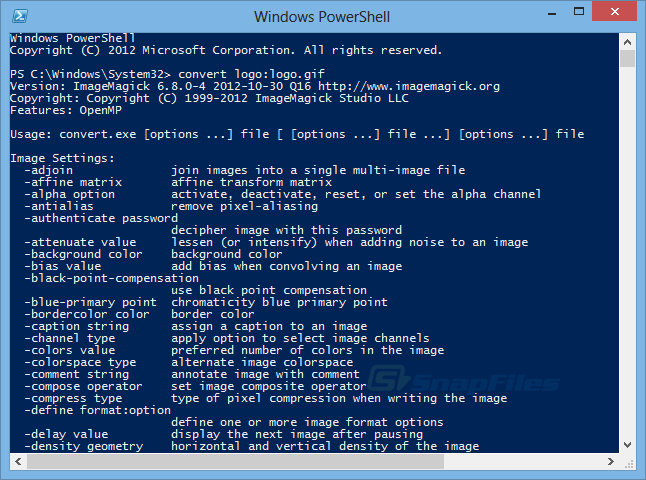Click the vertical scrollbar thumb

point(627,58)
